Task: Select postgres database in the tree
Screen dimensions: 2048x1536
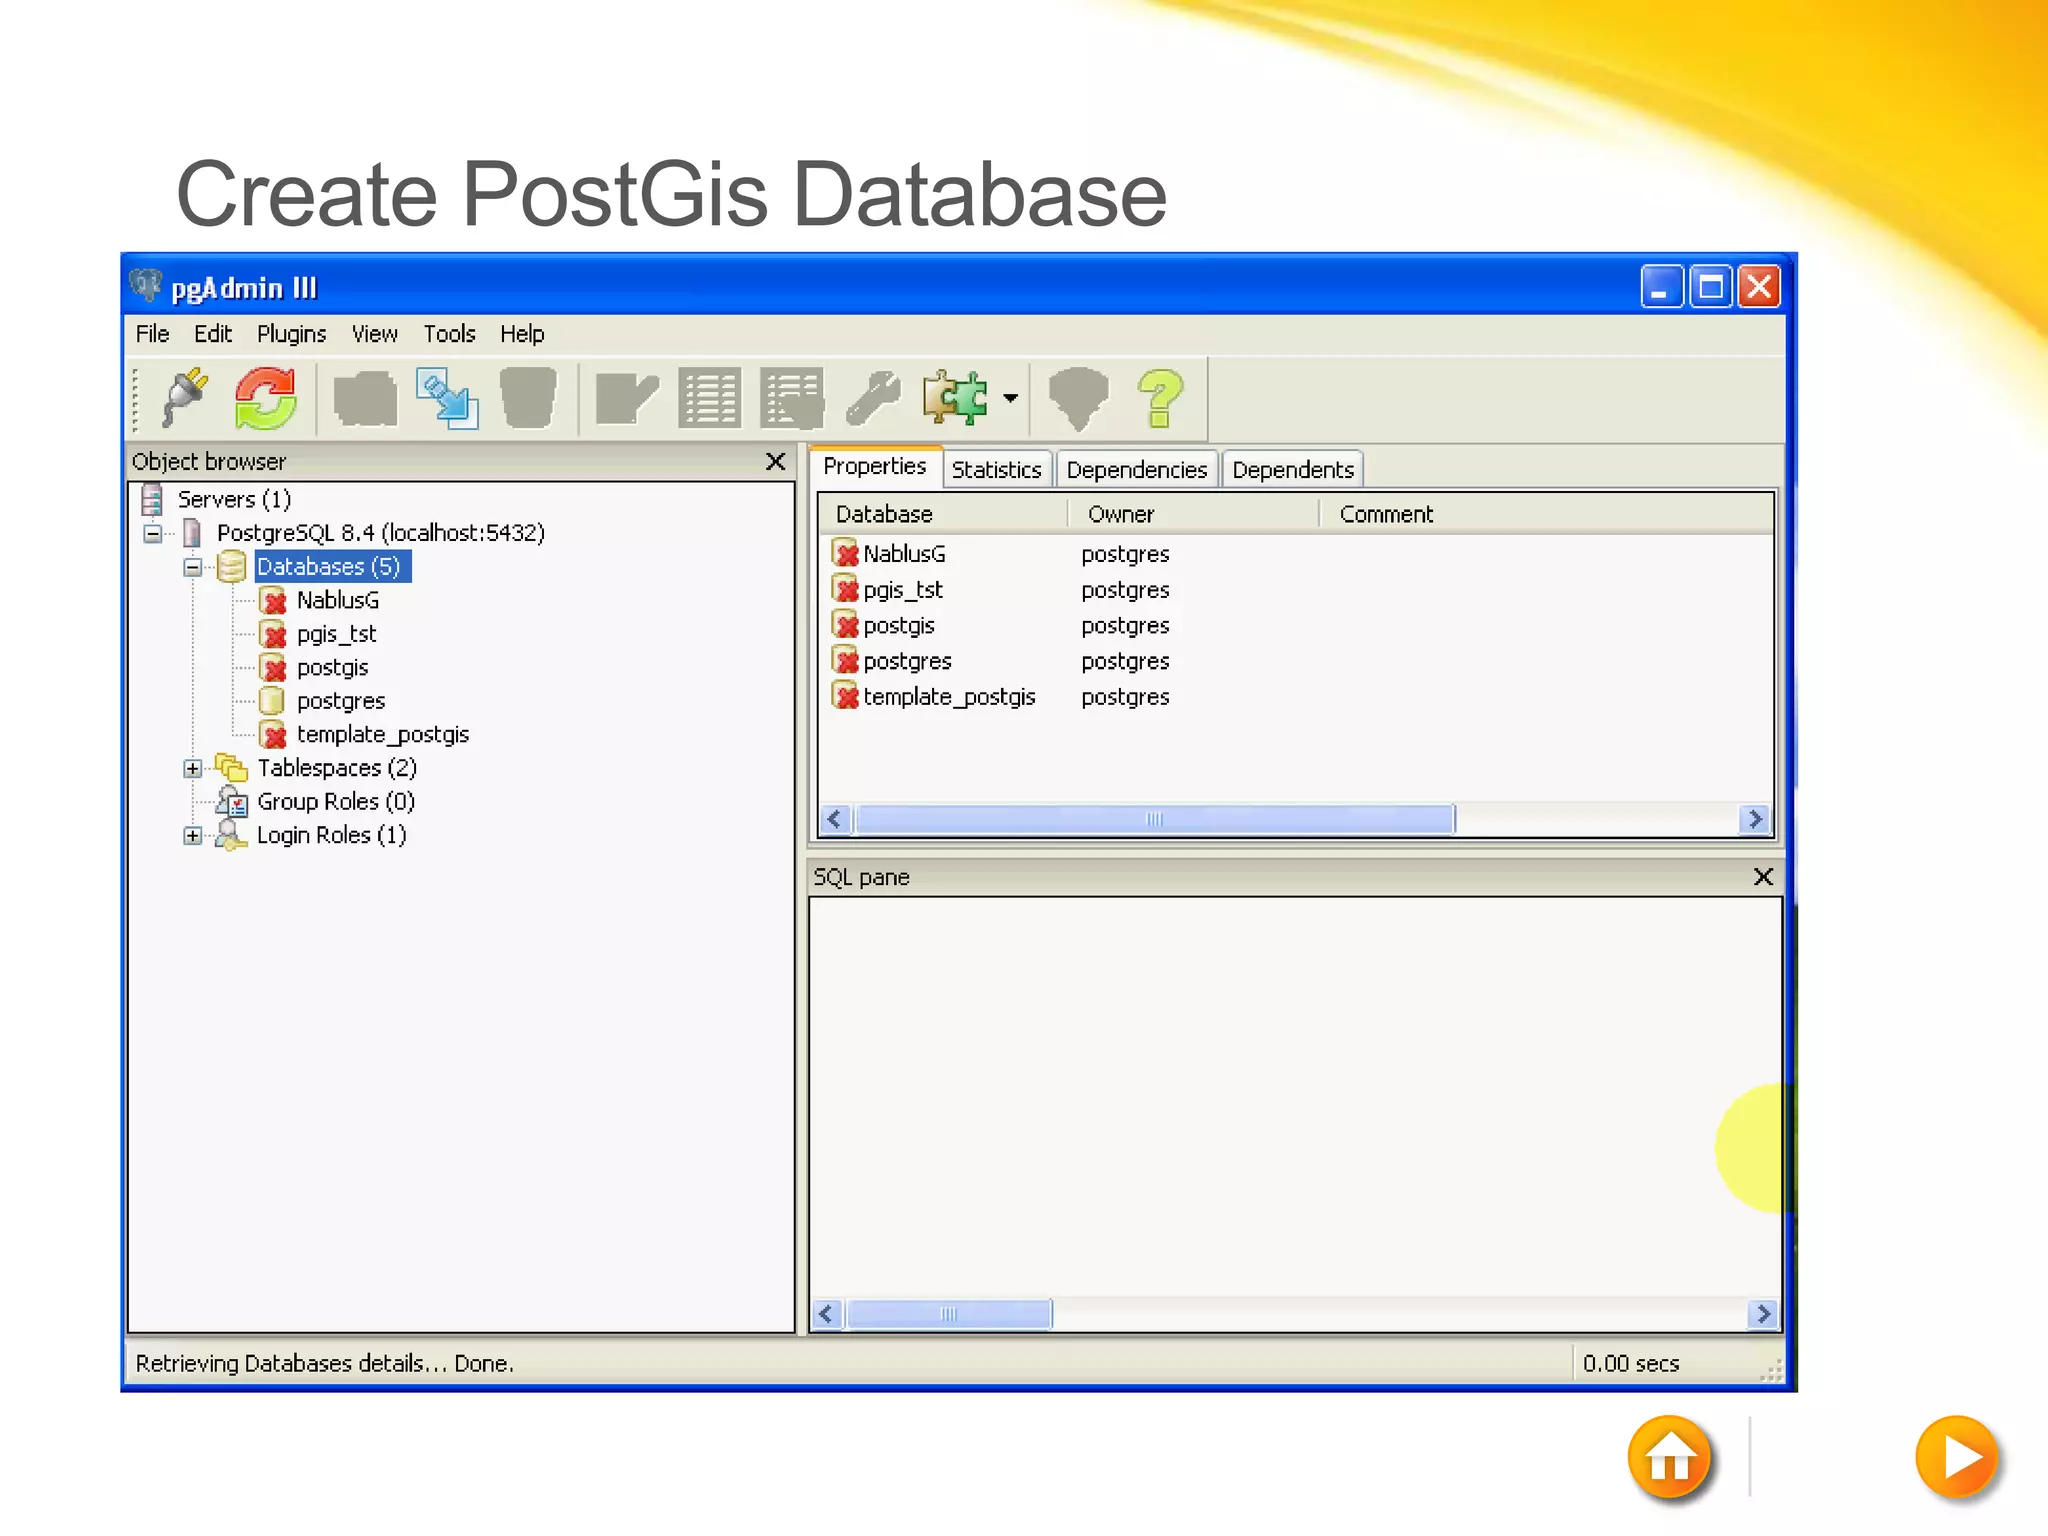Action: tap(341, 701)
